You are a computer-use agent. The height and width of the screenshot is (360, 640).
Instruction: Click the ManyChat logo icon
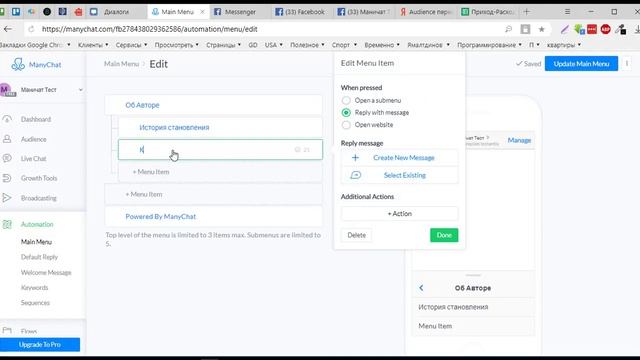point(18,64)
